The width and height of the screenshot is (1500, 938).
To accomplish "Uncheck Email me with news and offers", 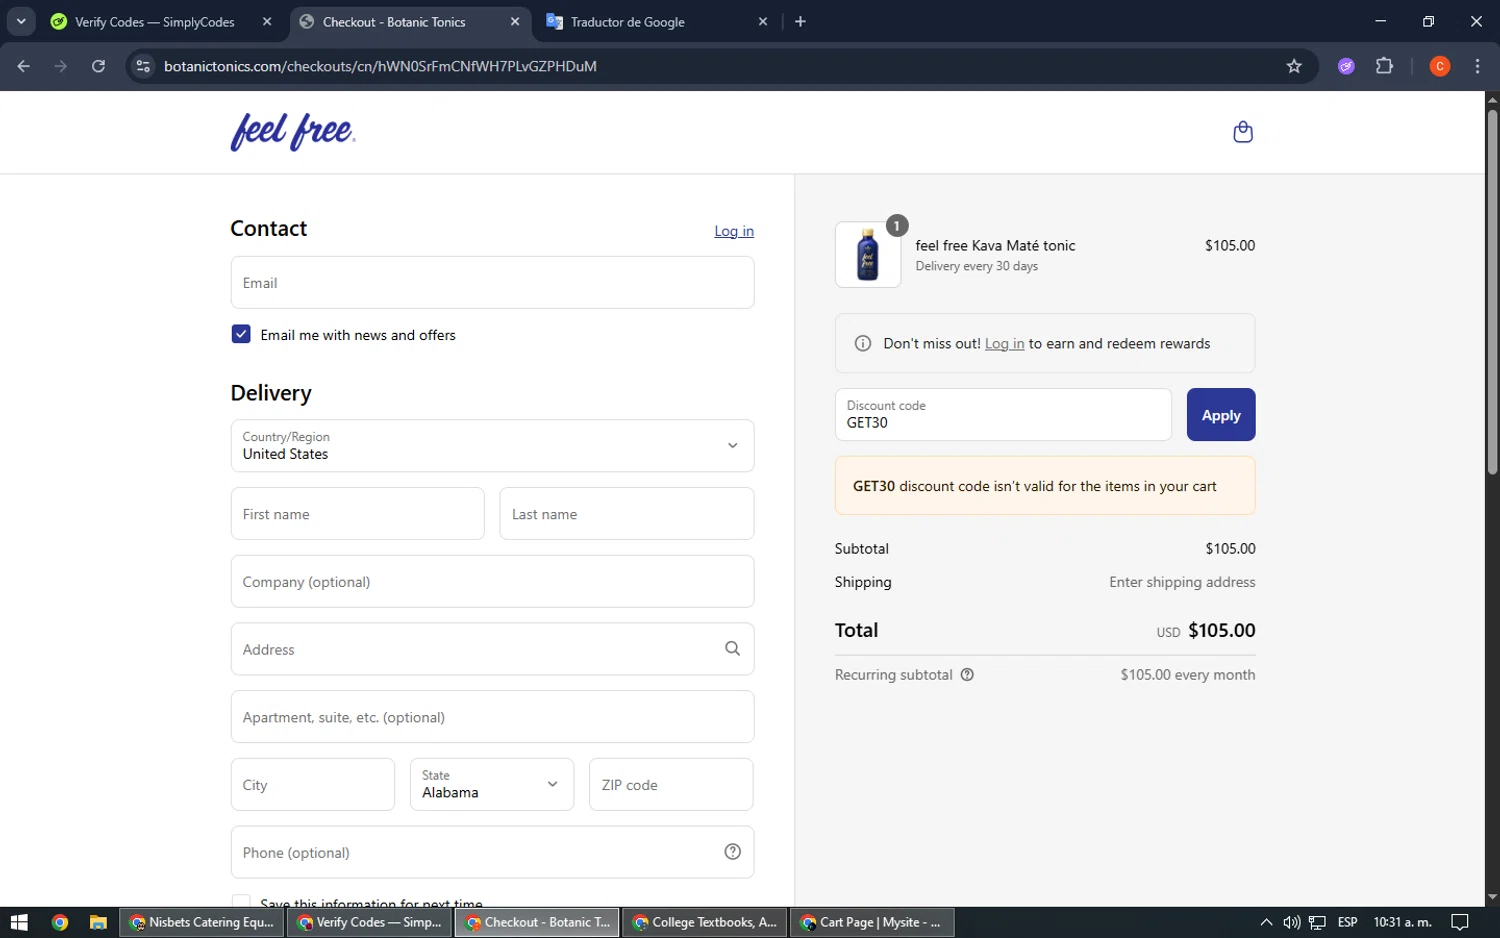I will [241, 334].
